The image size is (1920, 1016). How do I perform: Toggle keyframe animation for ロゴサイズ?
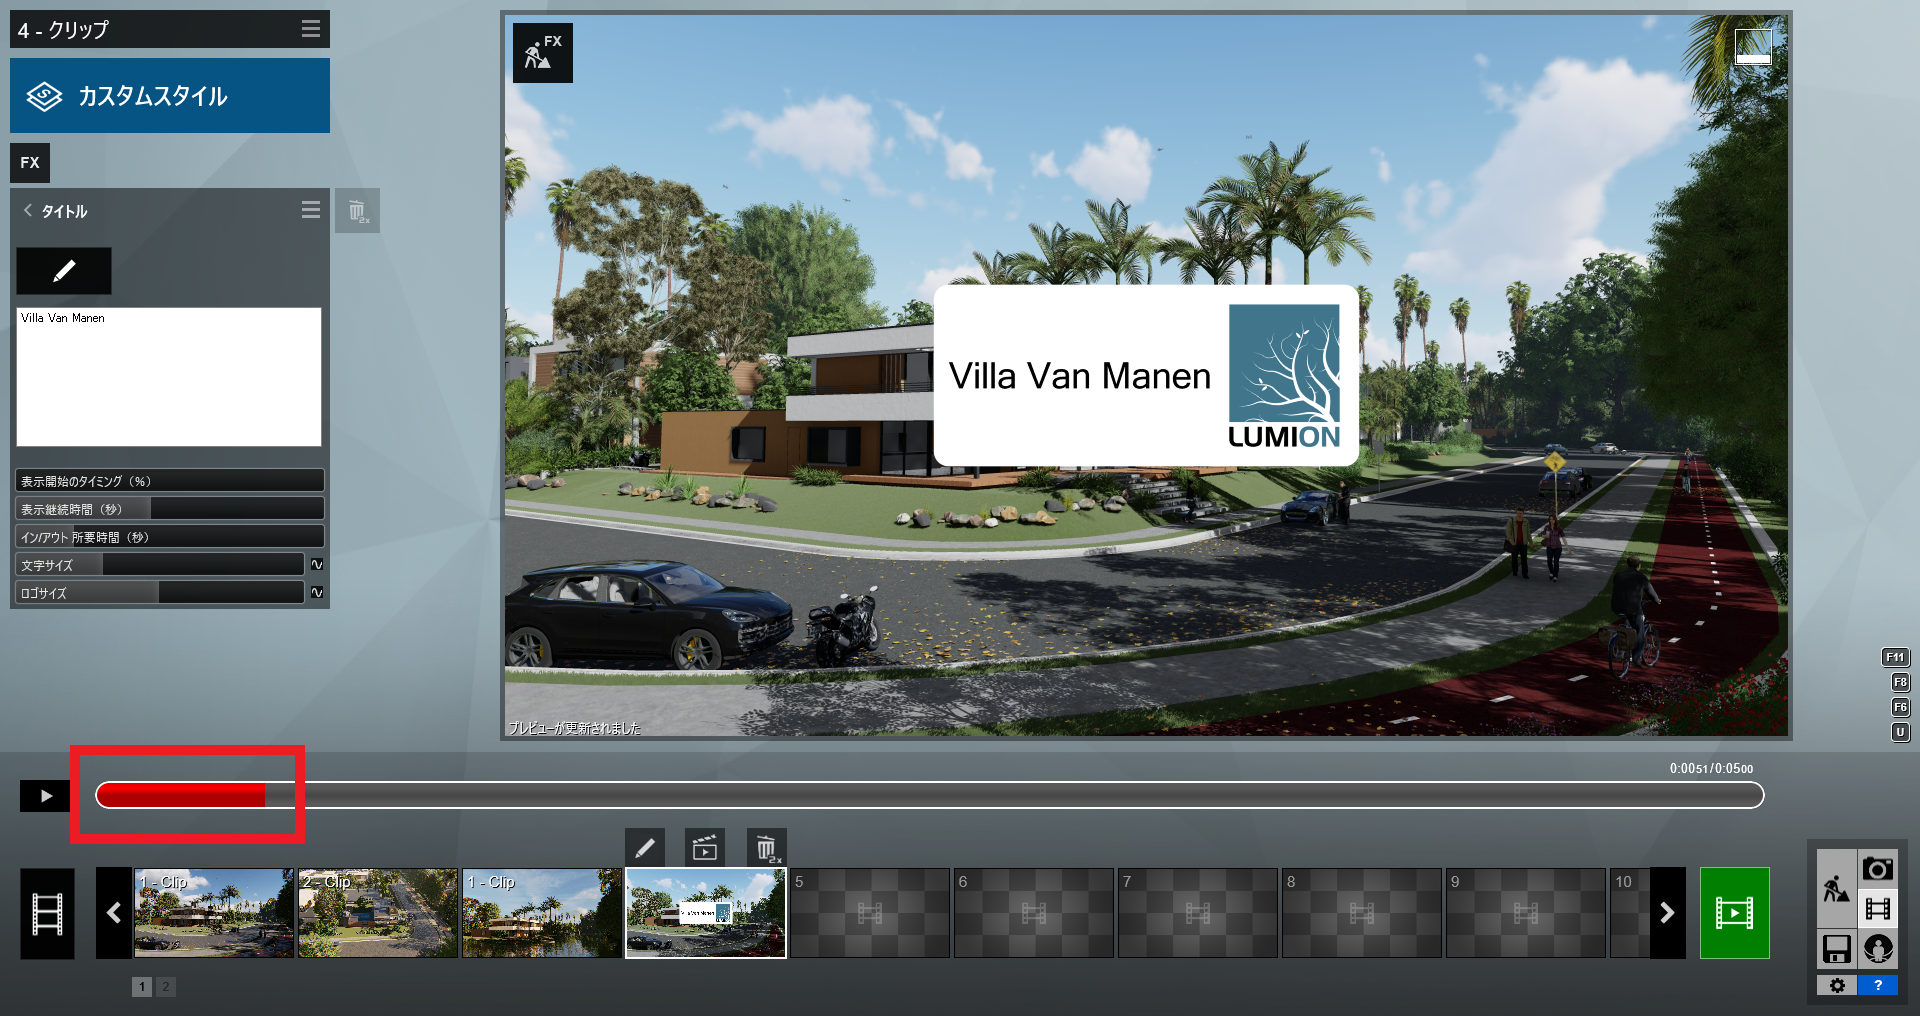pos(317,592)
